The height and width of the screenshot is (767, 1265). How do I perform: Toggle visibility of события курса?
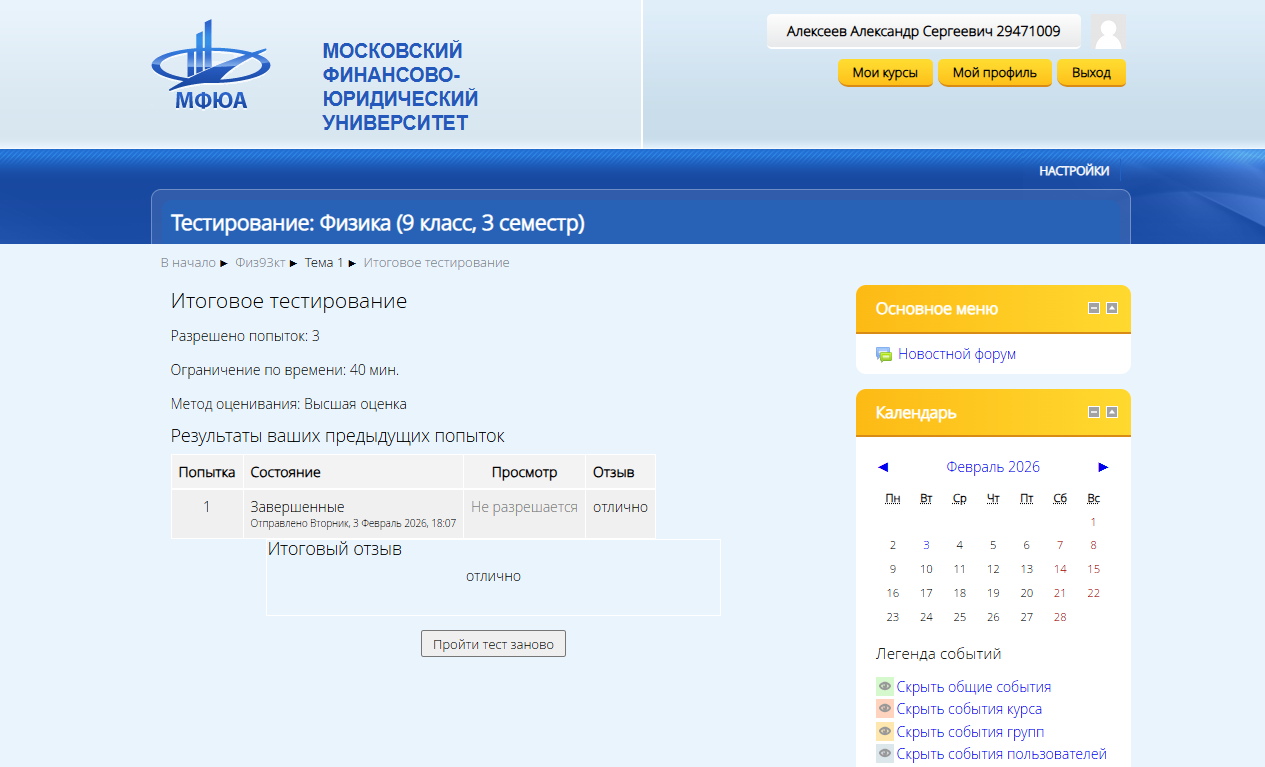[885, 709]
